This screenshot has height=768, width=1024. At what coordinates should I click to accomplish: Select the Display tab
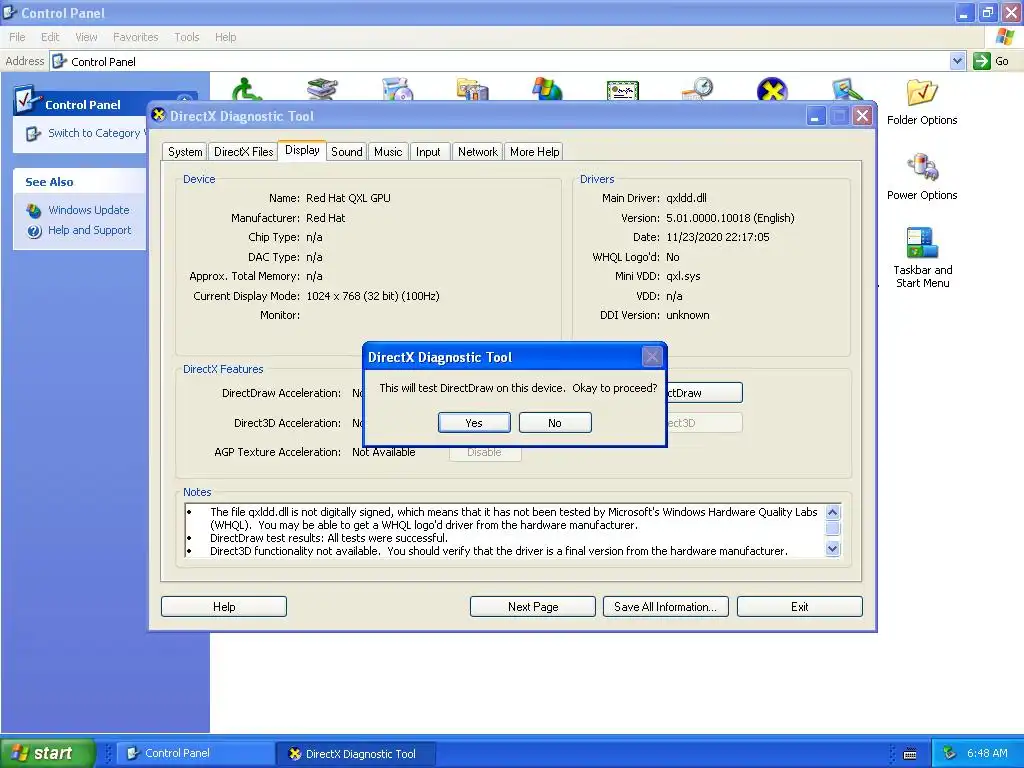coord(302,150)
